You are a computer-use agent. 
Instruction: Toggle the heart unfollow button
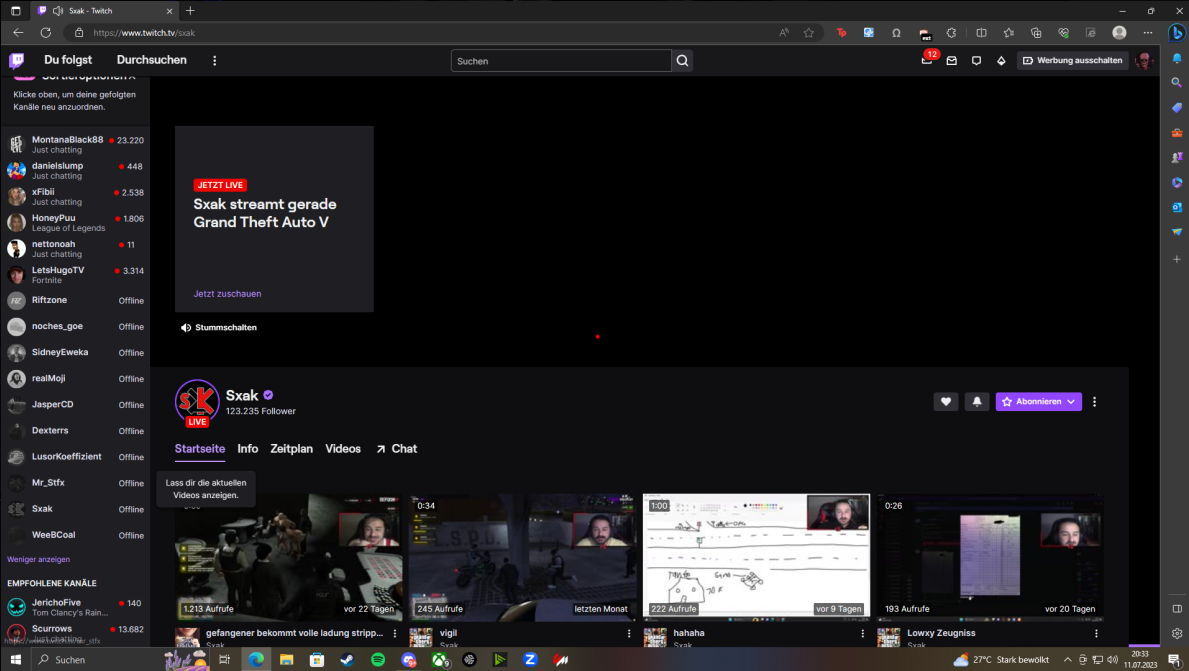click(x=945, y=402)
